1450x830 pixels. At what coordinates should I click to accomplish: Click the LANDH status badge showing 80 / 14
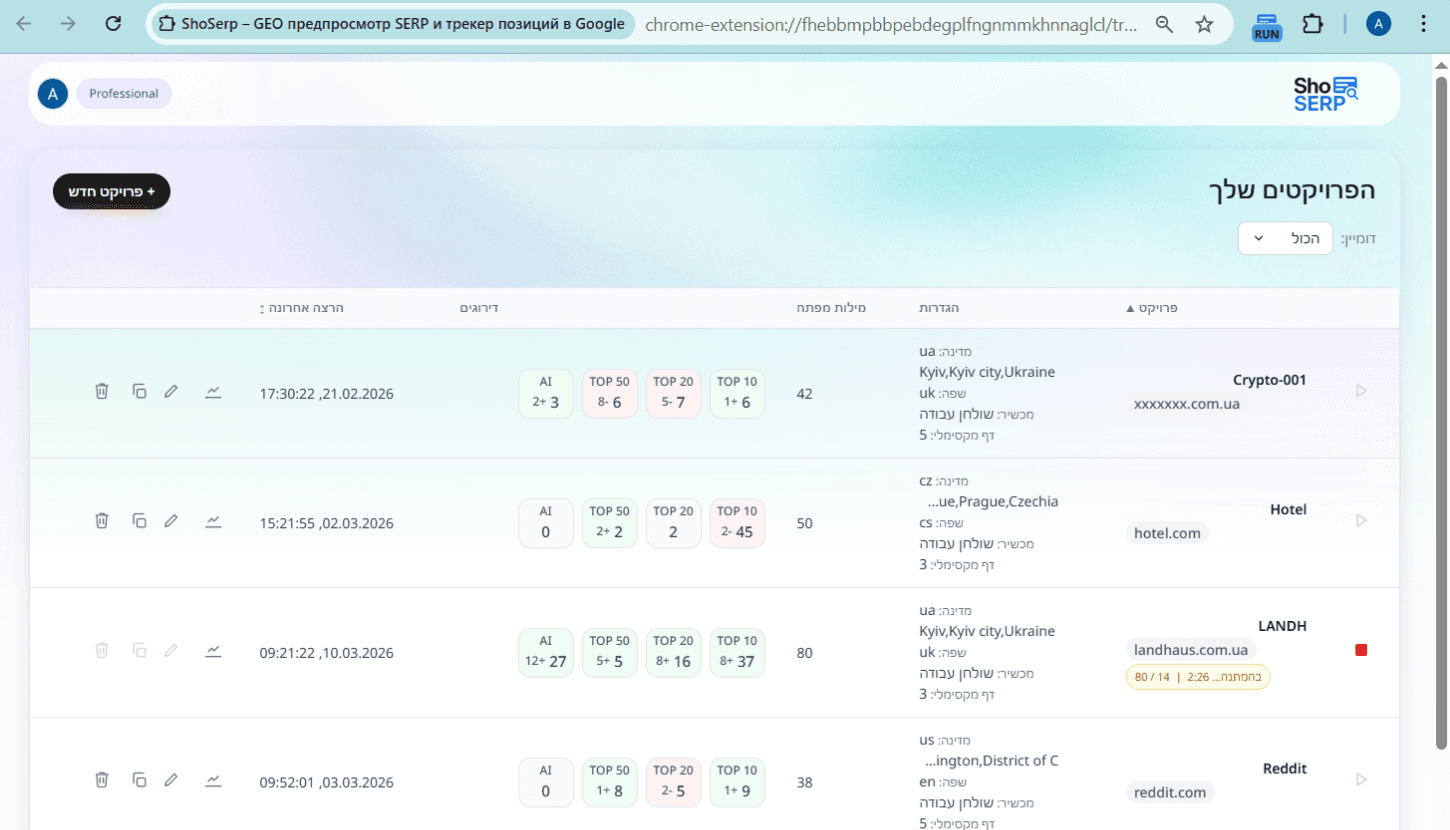(x=1198, y=677)
